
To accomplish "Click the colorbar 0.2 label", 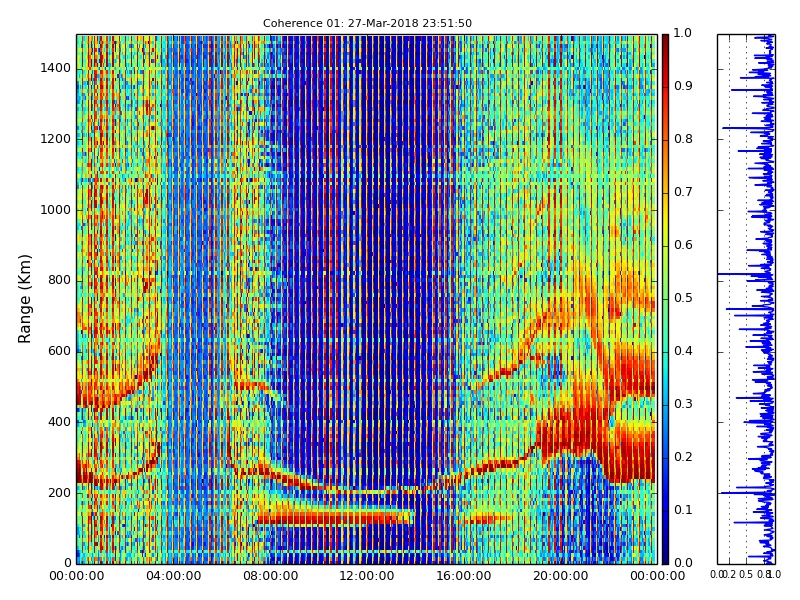I will [683, 458].
